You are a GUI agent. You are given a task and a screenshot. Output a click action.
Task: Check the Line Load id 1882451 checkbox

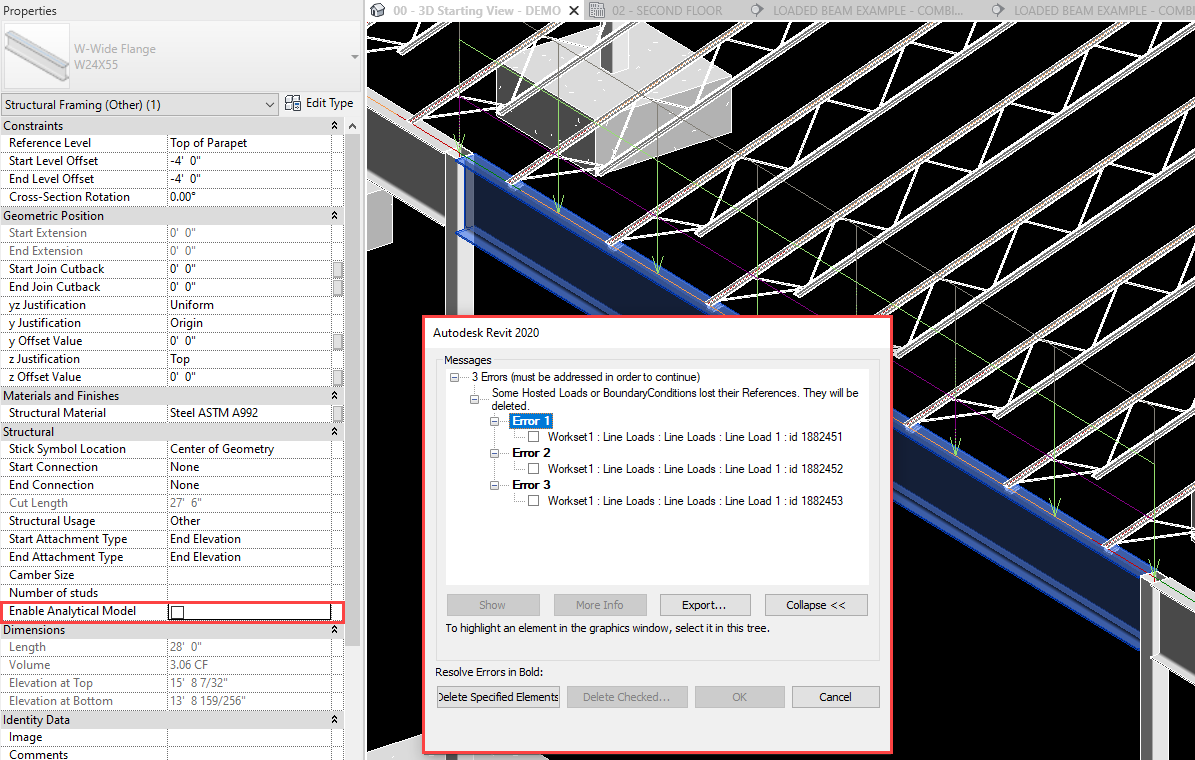point(533,437)
